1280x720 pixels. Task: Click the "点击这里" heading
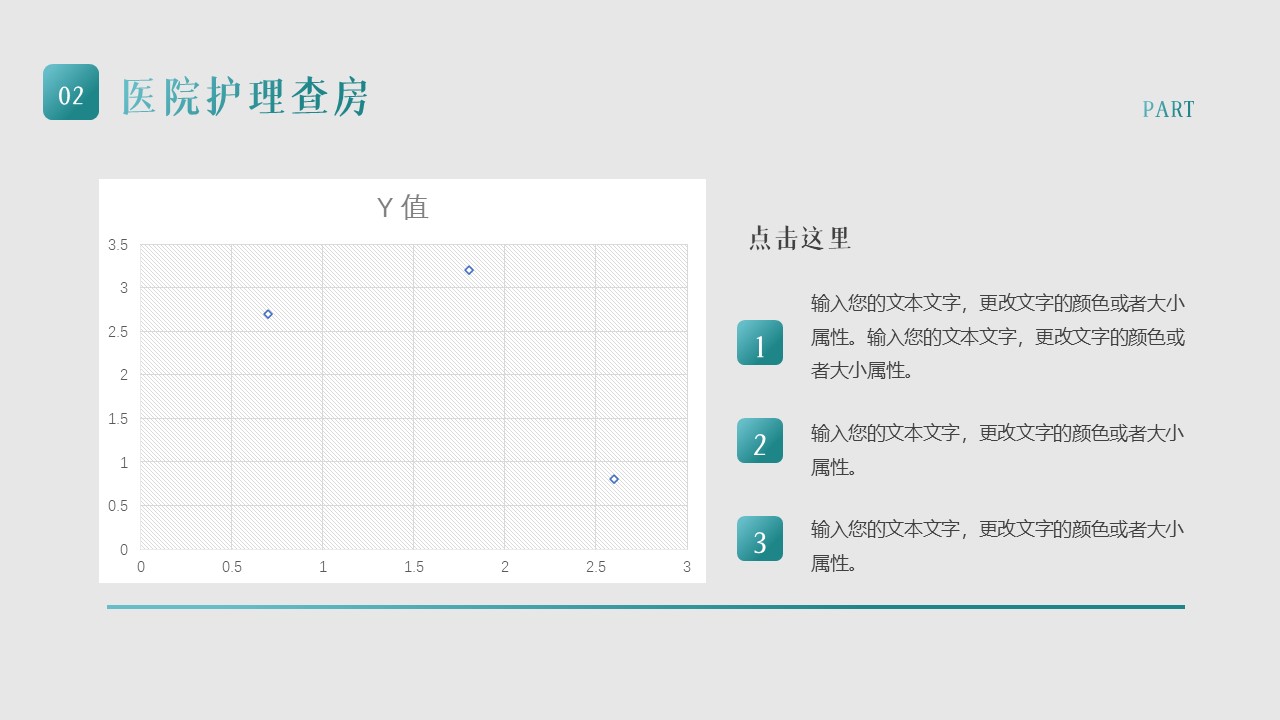coord(800,238)
